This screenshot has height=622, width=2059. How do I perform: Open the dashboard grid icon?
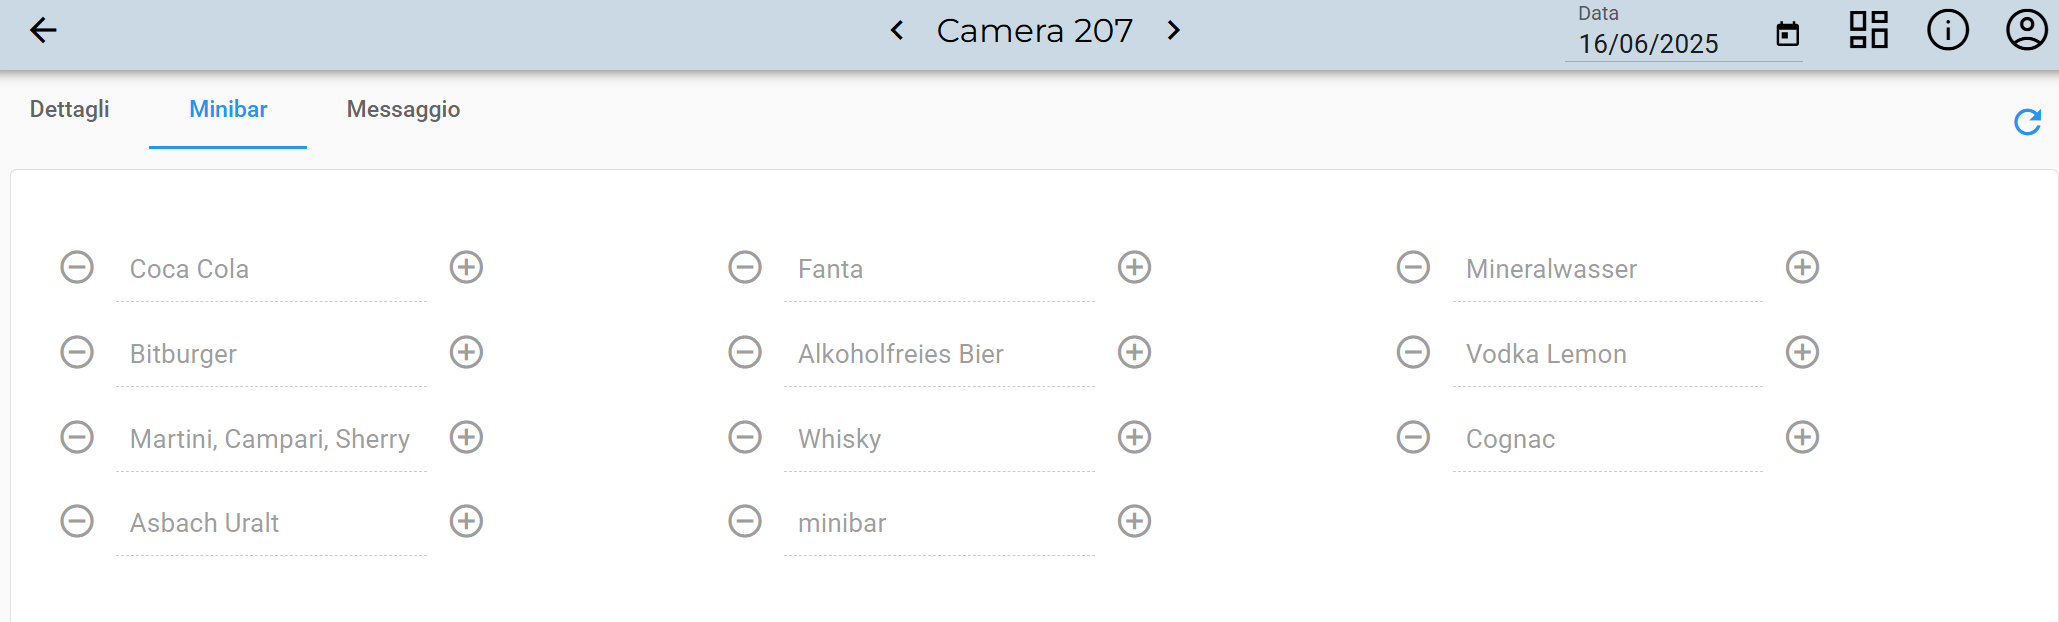[1868, 30]
